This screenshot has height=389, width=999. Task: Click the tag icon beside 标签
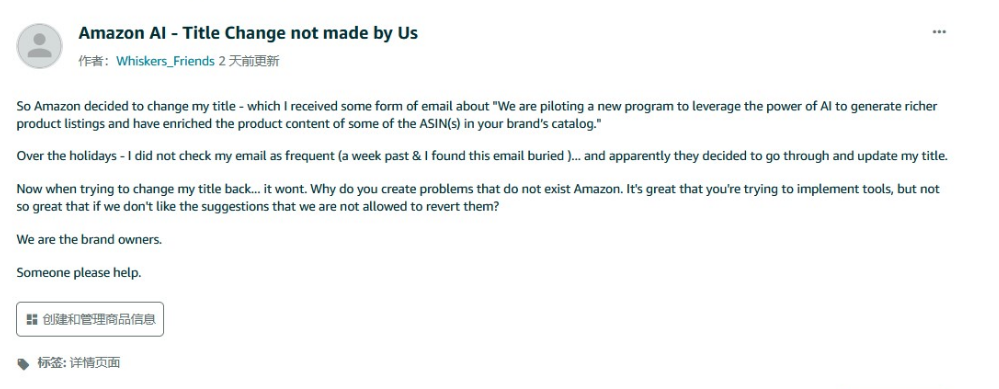pos(23,364)
